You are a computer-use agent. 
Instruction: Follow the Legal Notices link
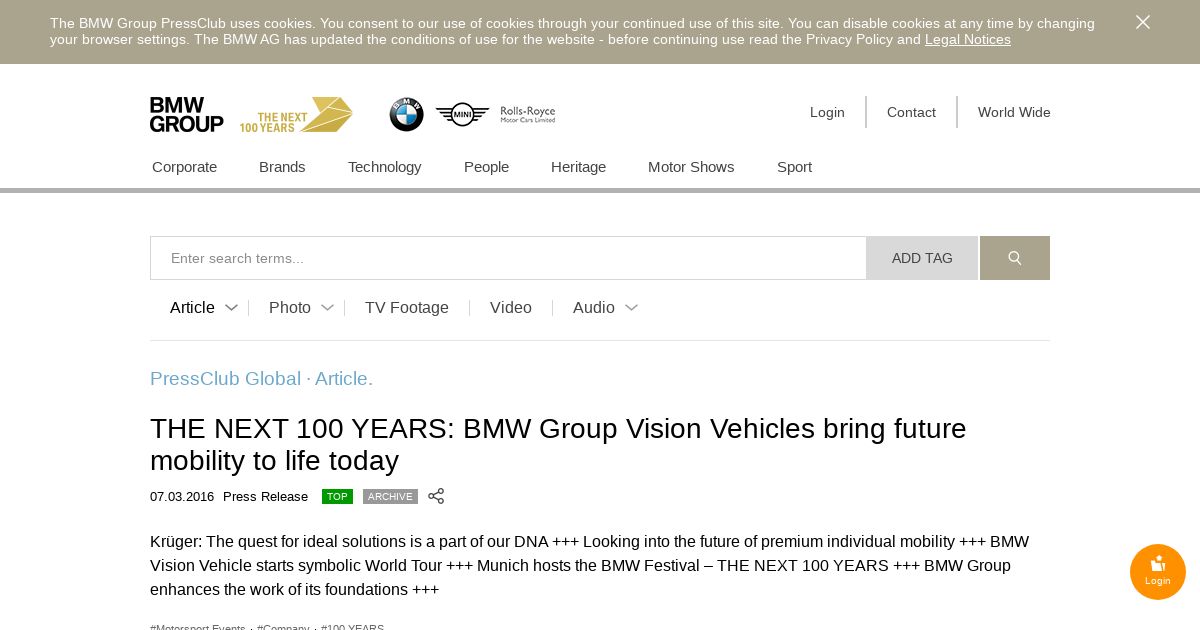pos(968,39)
